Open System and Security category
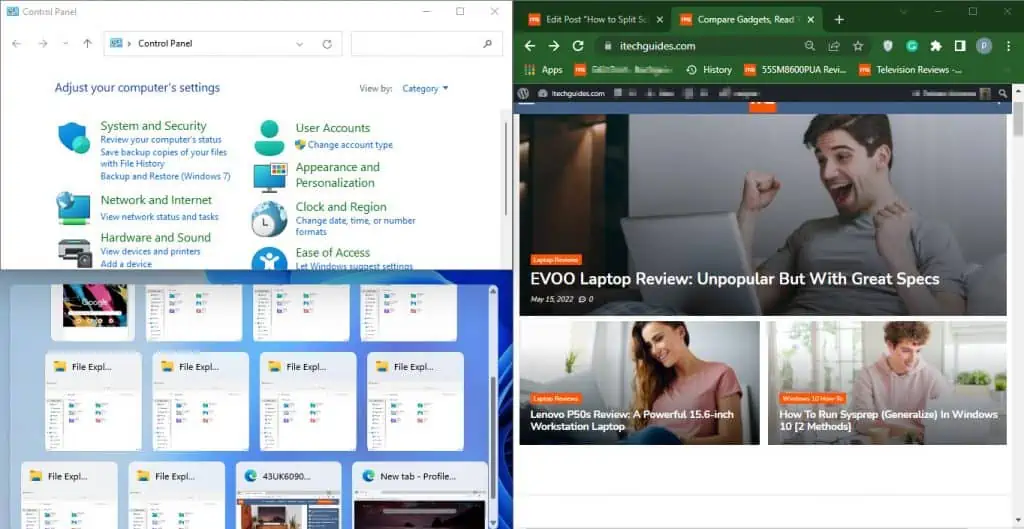The height and width of the screenshot is (529, 1024). click(x=153, y=126)
